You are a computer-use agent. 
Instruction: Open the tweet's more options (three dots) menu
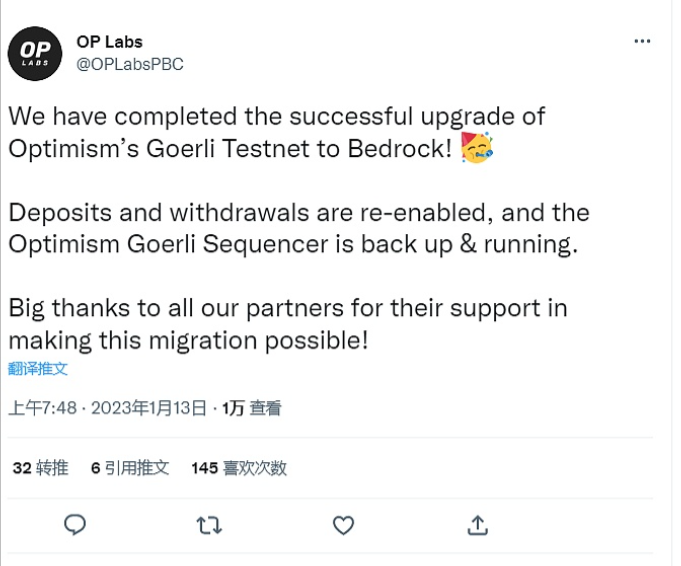point(643,42)
